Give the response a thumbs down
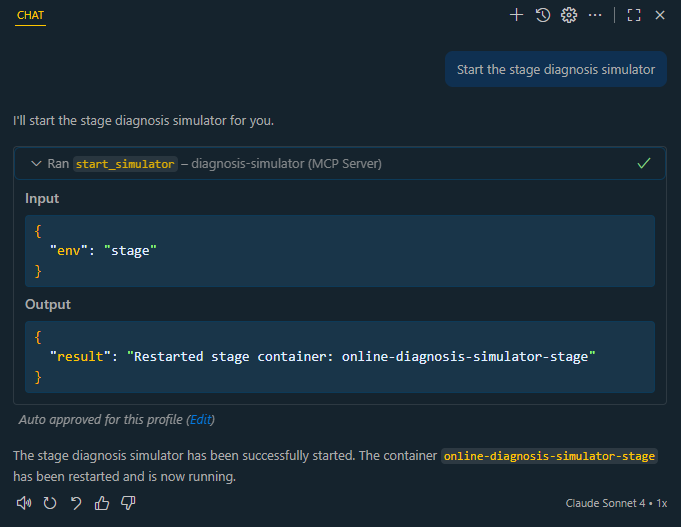 pyautogui.click(x=128, y=503)
